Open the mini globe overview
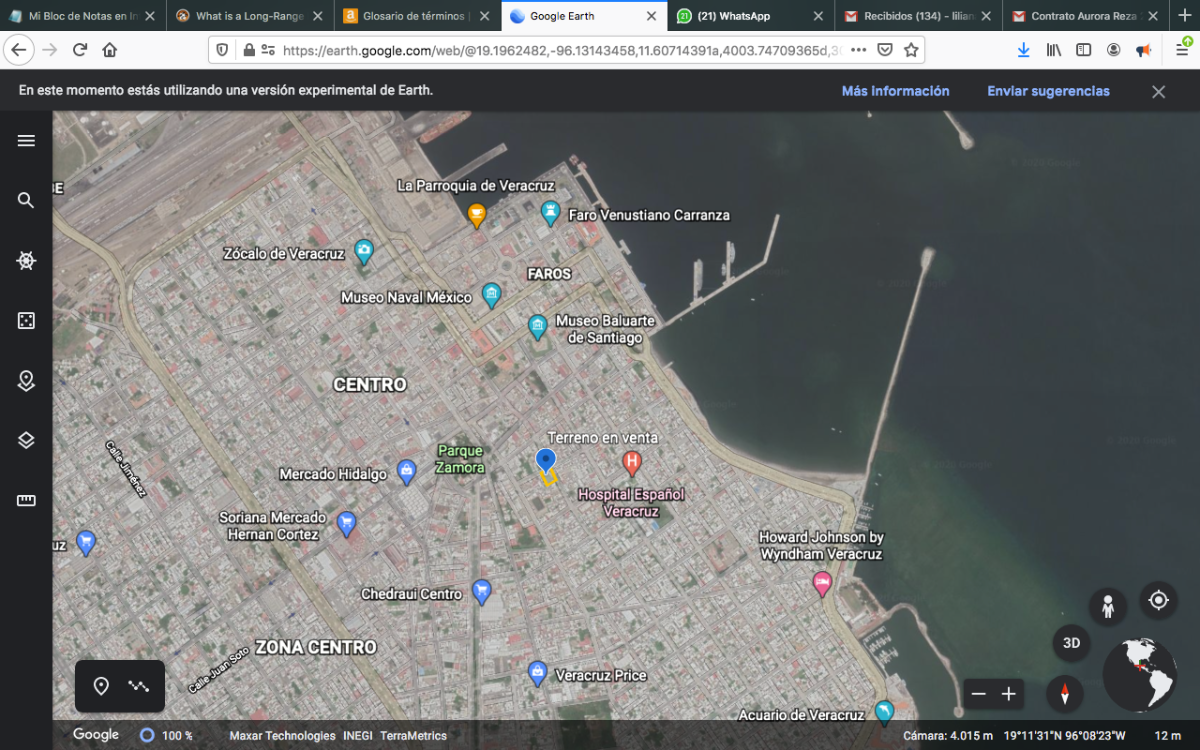This screenshot has width=1200, height=750. click(1139, 675)
